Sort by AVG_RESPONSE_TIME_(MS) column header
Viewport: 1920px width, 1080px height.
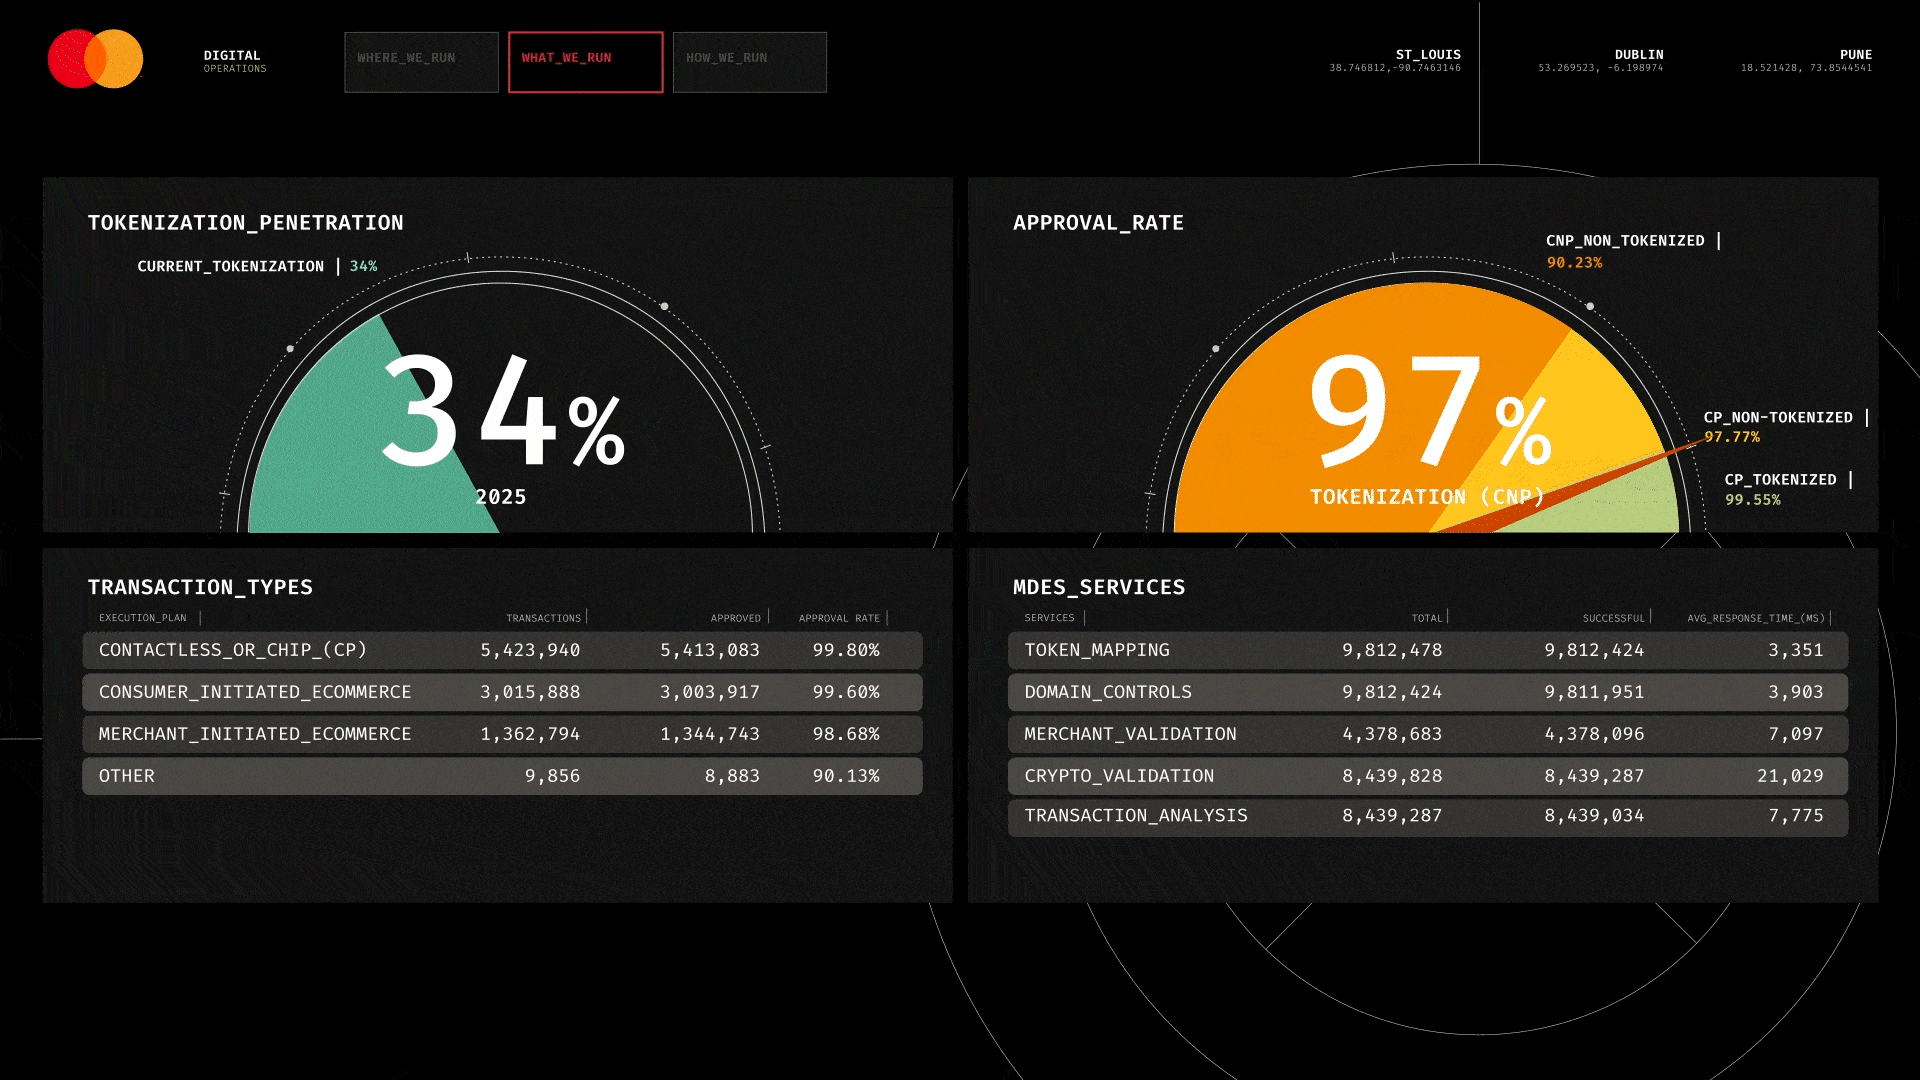[1755, 618]
